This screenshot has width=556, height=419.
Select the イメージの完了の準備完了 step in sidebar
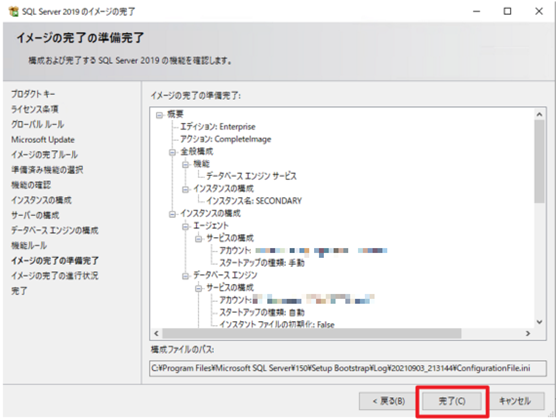55,261
